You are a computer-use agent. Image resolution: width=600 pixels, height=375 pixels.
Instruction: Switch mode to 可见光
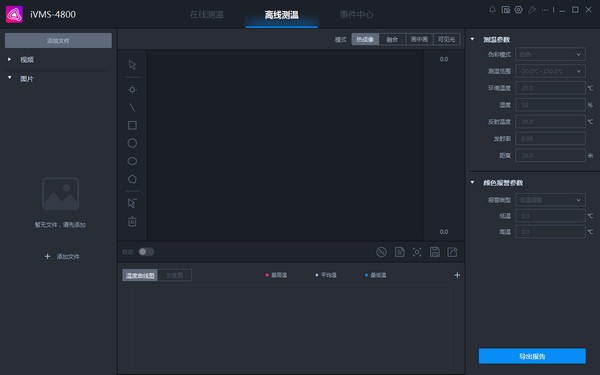[447, 39]
